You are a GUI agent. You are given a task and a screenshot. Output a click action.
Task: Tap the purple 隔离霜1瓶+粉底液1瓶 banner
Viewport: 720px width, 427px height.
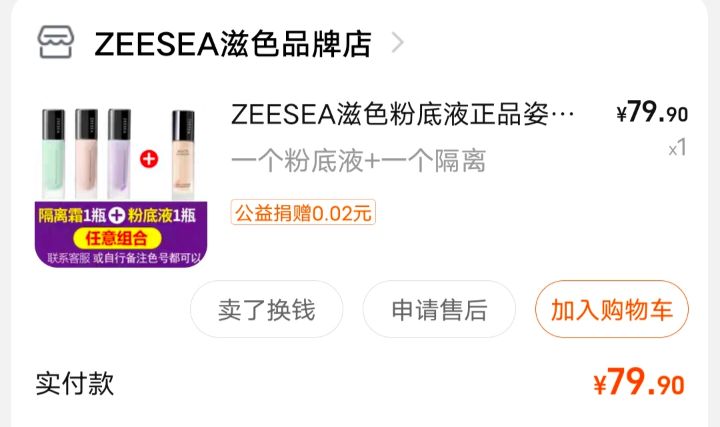(121, 234)
